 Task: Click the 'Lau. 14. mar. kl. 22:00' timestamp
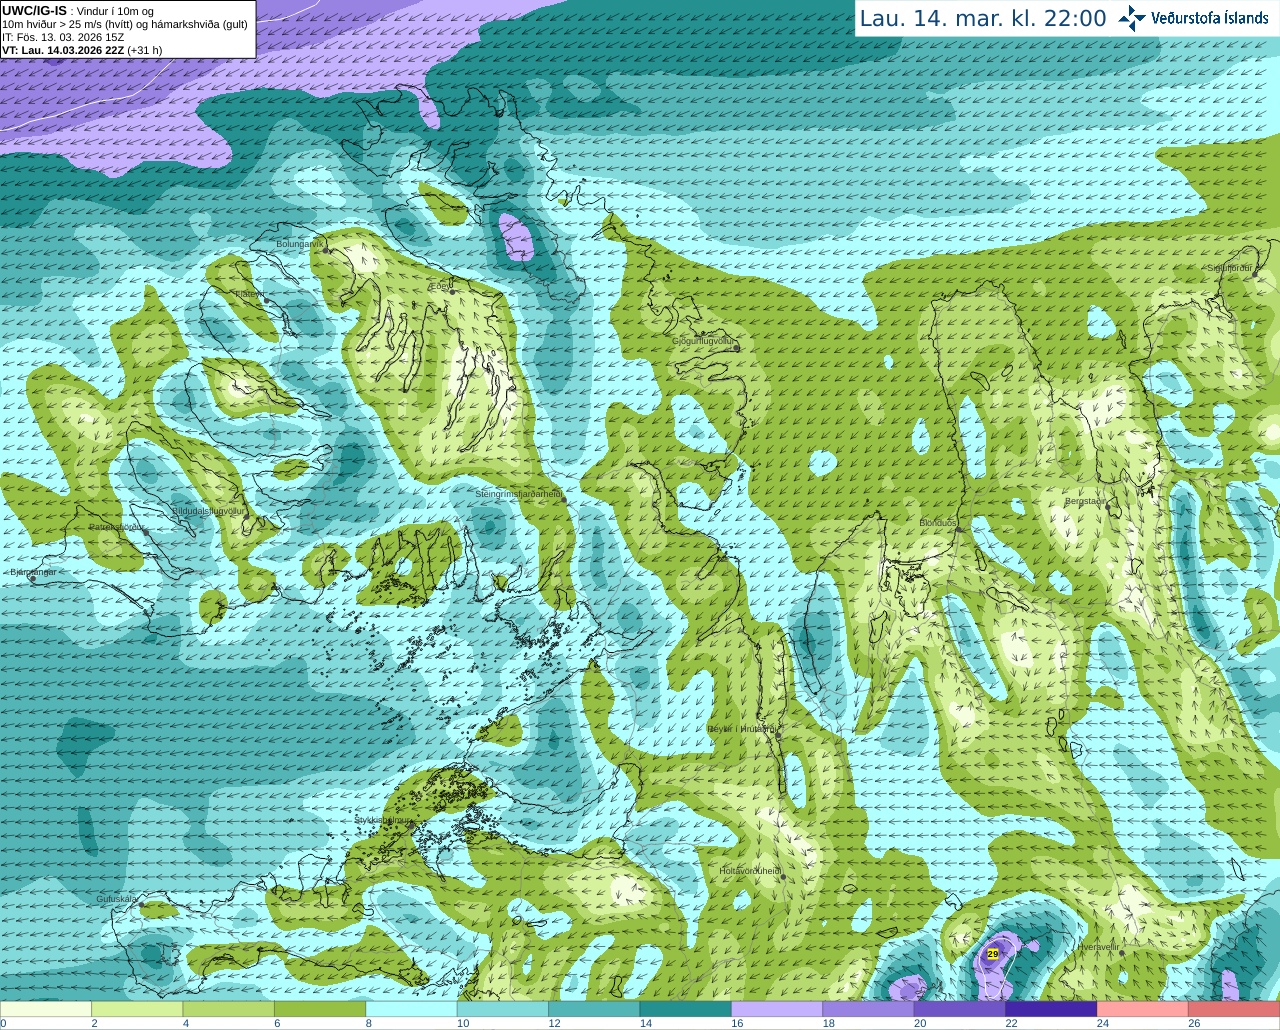[x=983, y=18]
